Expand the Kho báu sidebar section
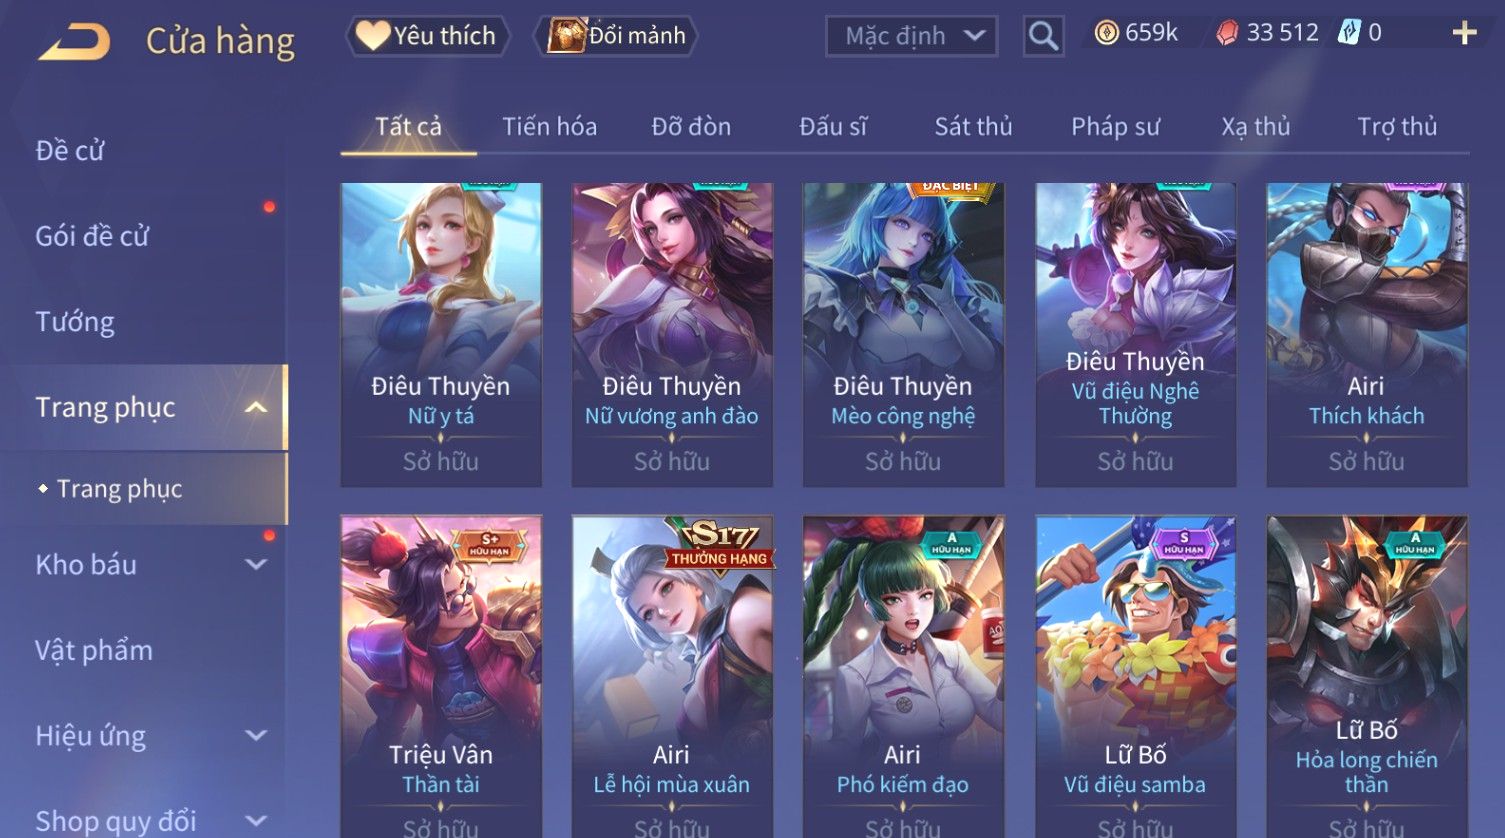Viewport: 1505px width, 838px height. click(x=256, y=564)
